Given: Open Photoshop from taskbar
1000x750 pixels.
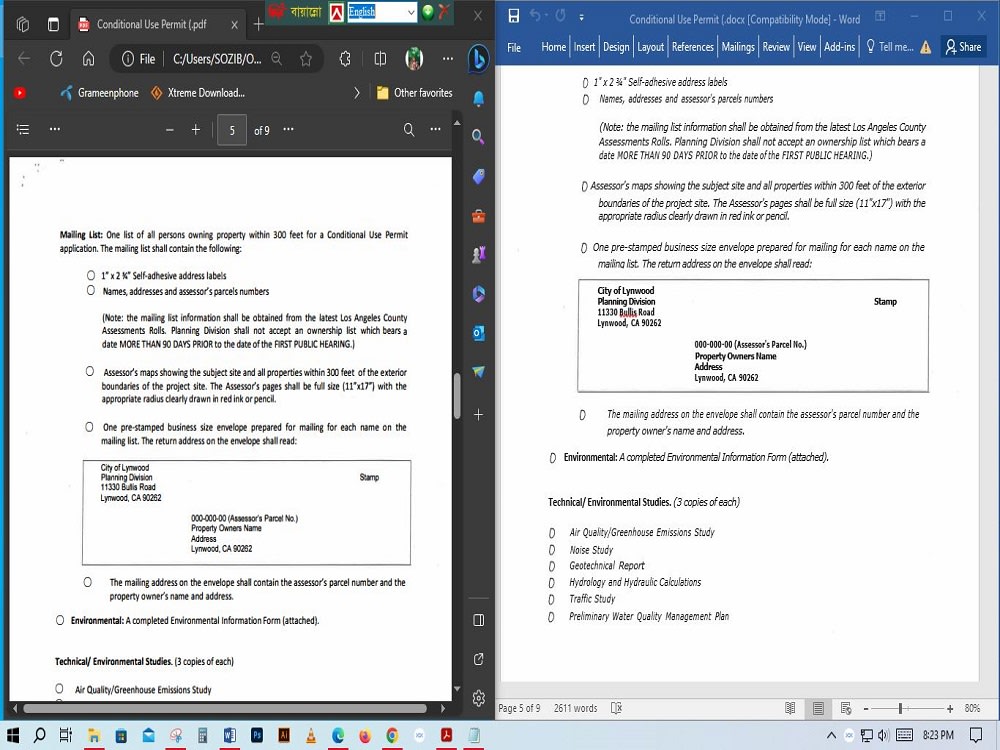Looking at the screenshot, I should (x=257, y=735).
